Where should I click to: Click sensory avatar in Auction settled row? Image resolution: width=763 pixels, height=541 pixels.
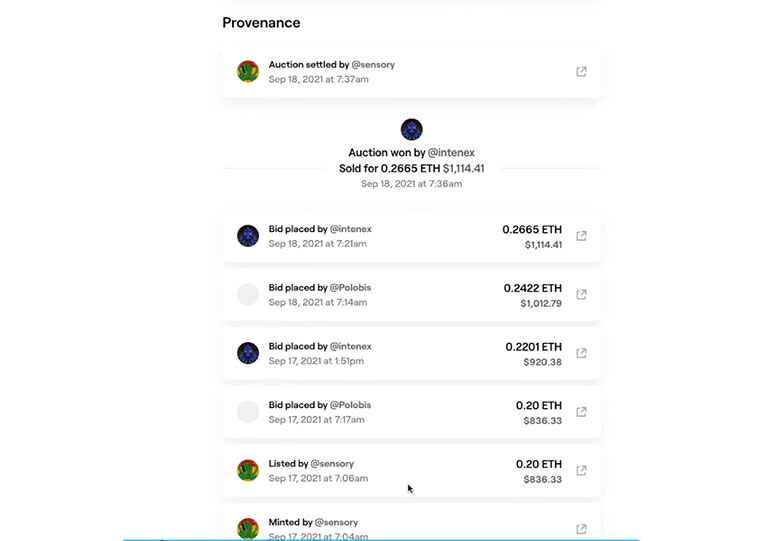(248, 72)
